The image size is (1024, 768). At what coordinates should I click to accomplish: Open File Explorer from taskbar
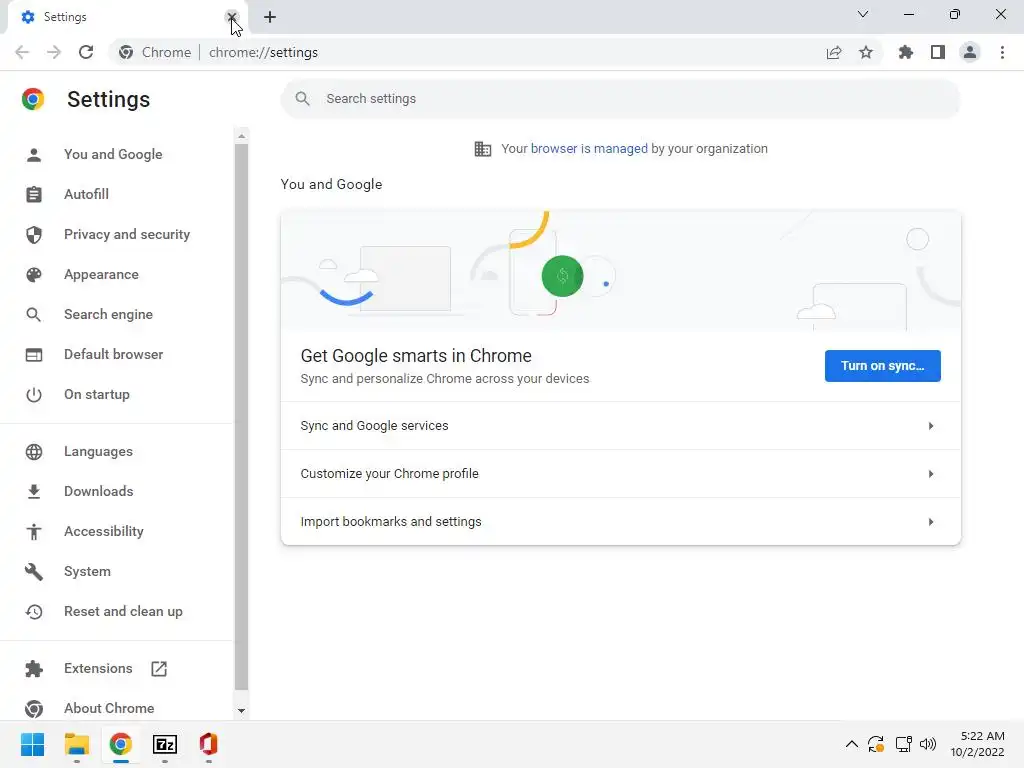[76, 744]
